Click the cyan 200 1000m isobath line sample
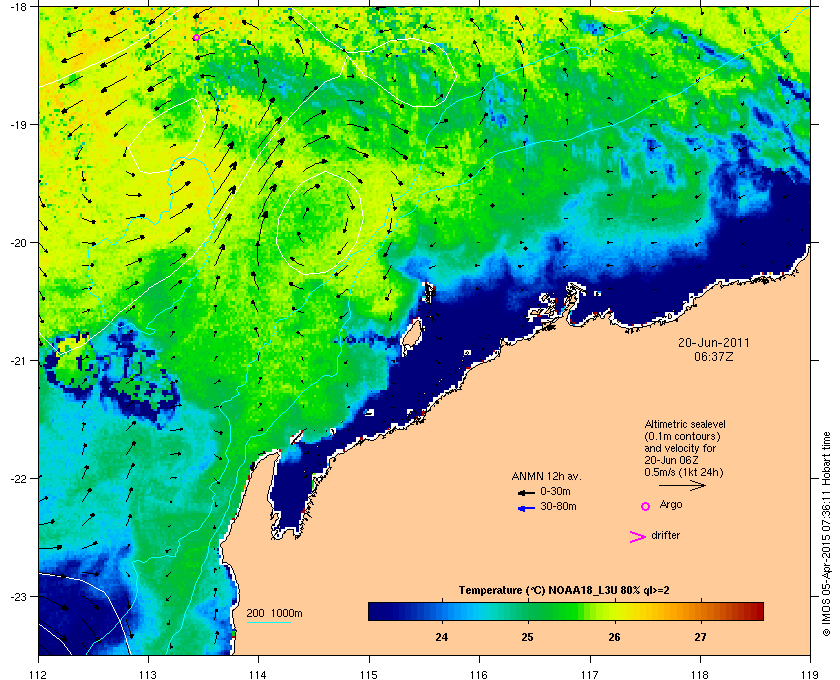The width and height of the screenshot is (840, 680). click(x=268, y=623)
